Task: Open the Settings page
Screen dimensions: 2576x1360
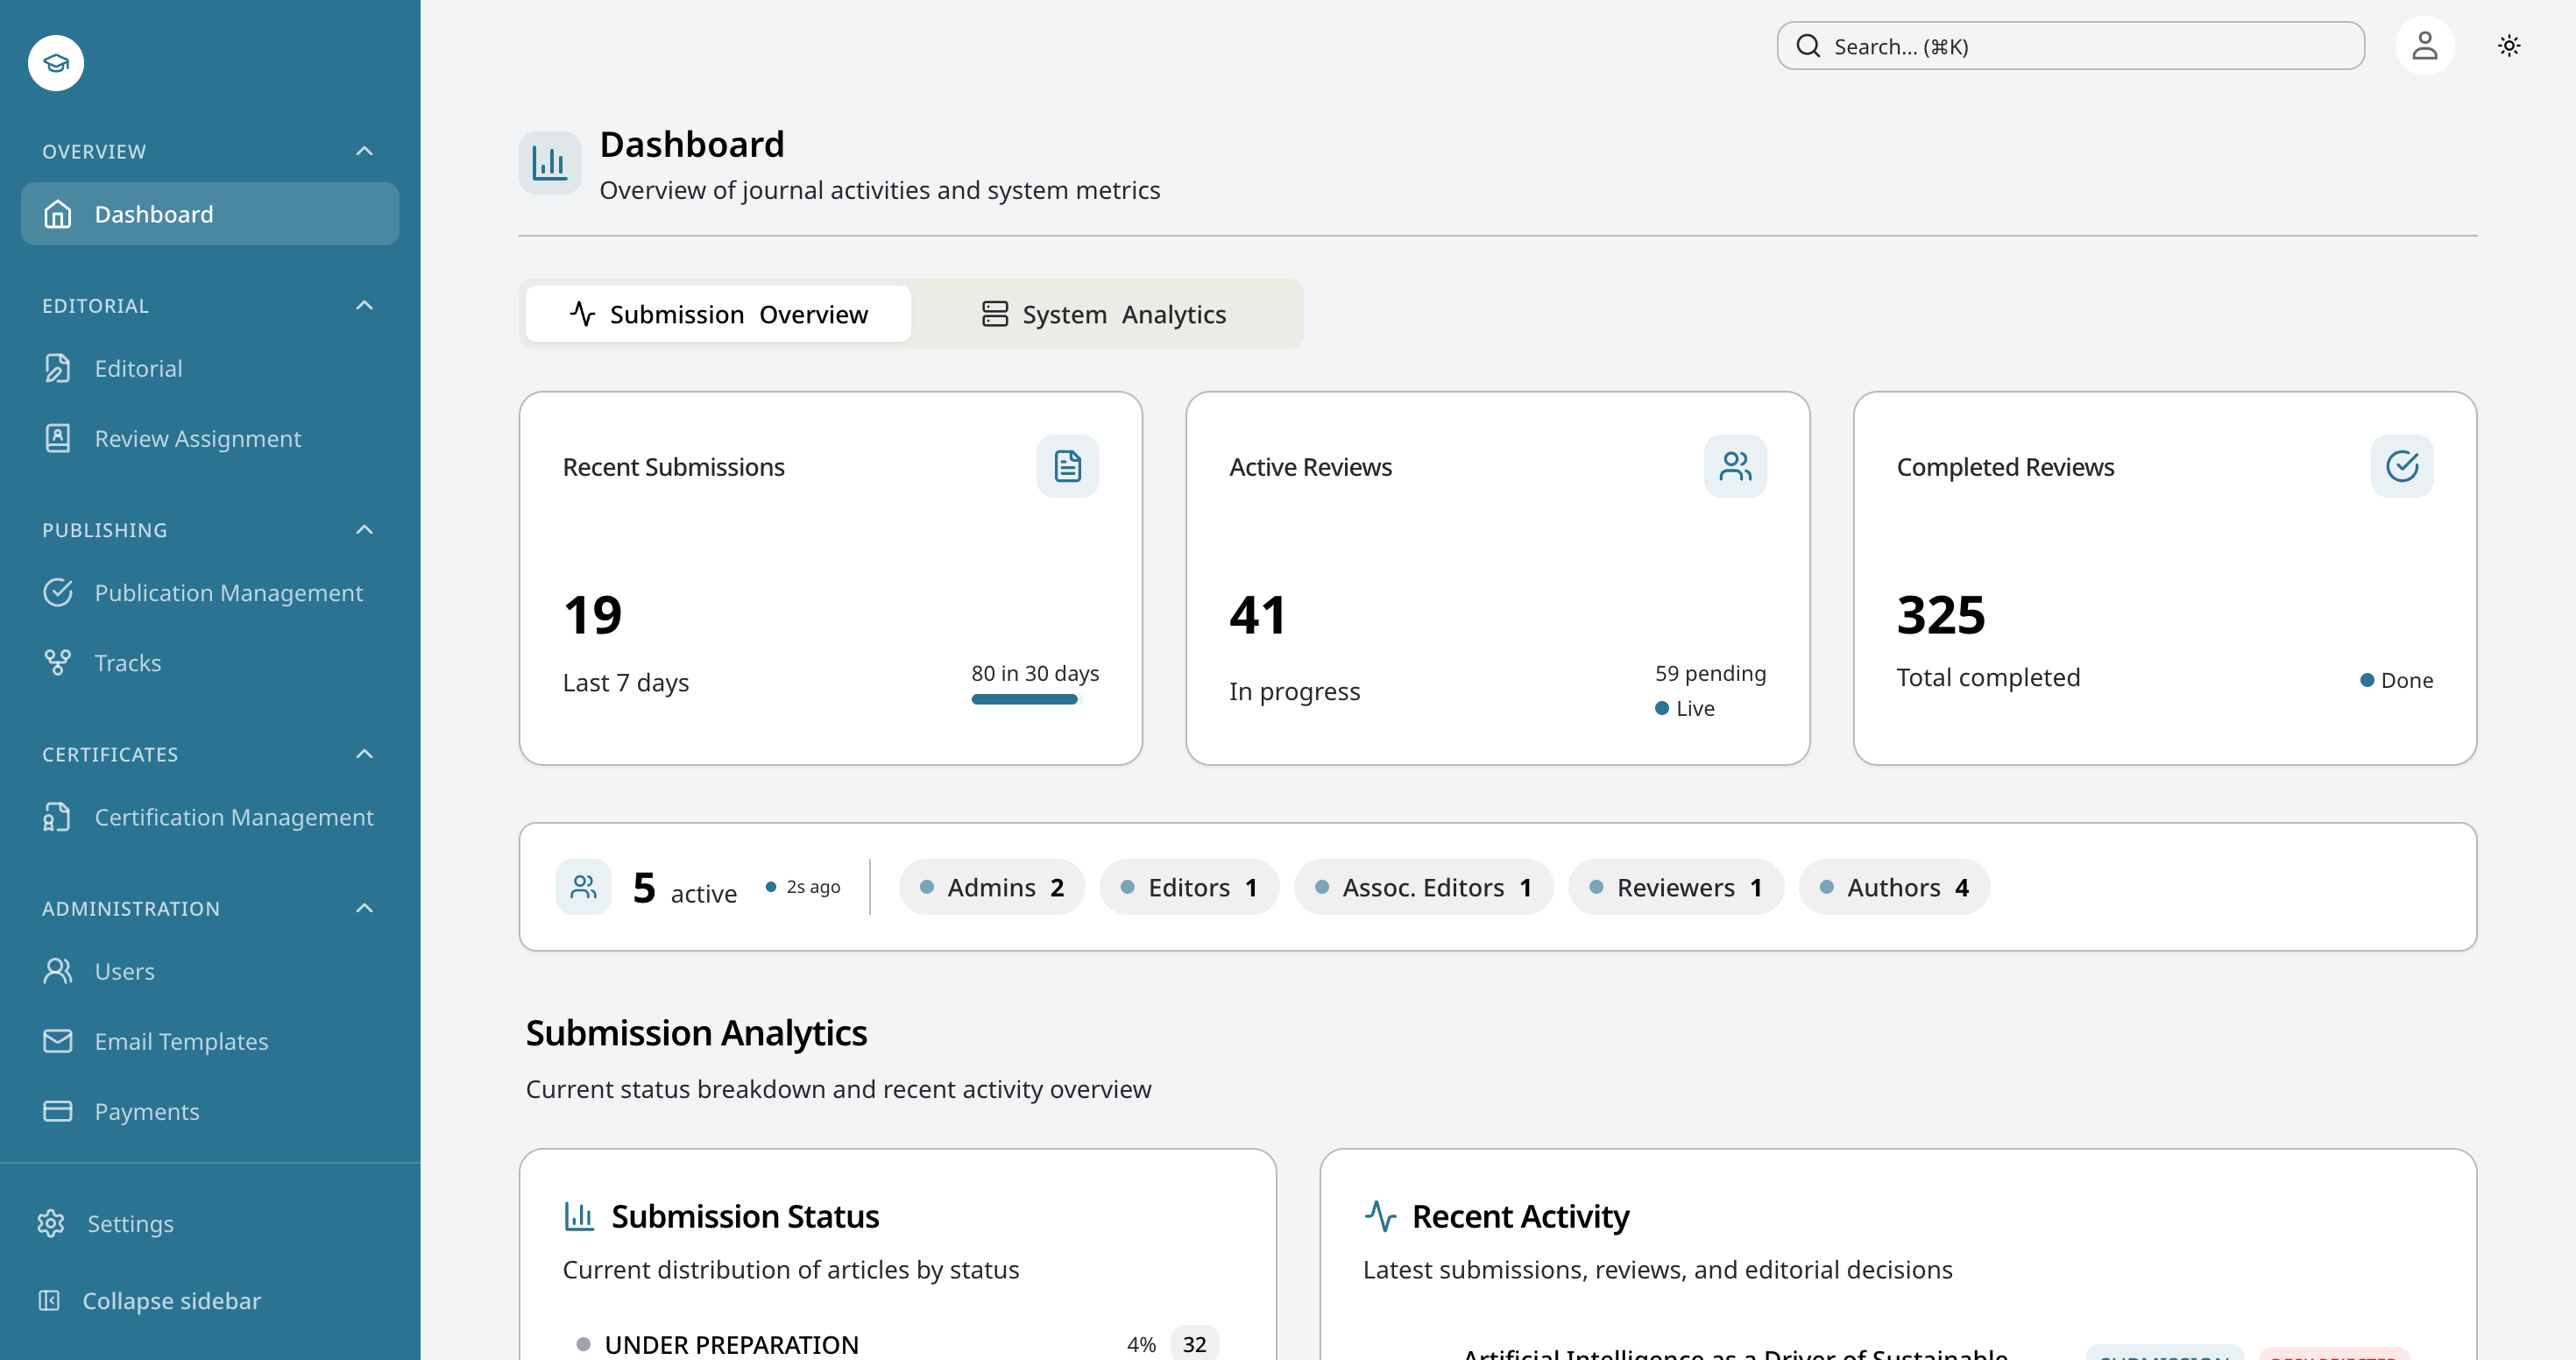Action: point(210,1223)
